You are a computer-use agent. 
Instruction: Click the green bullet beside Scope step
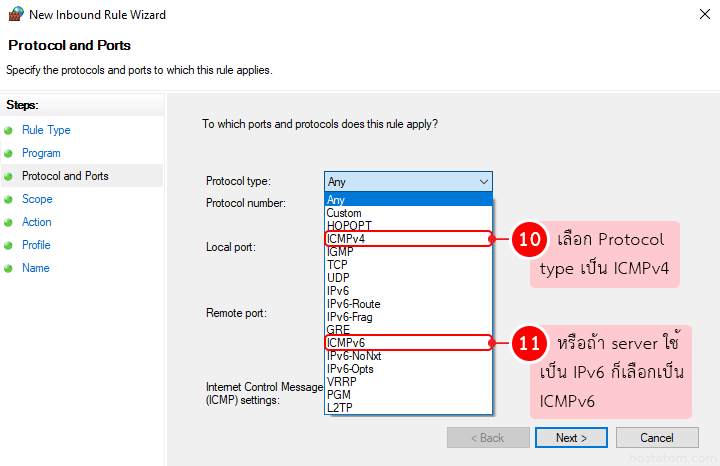click(x=9, y=199)
